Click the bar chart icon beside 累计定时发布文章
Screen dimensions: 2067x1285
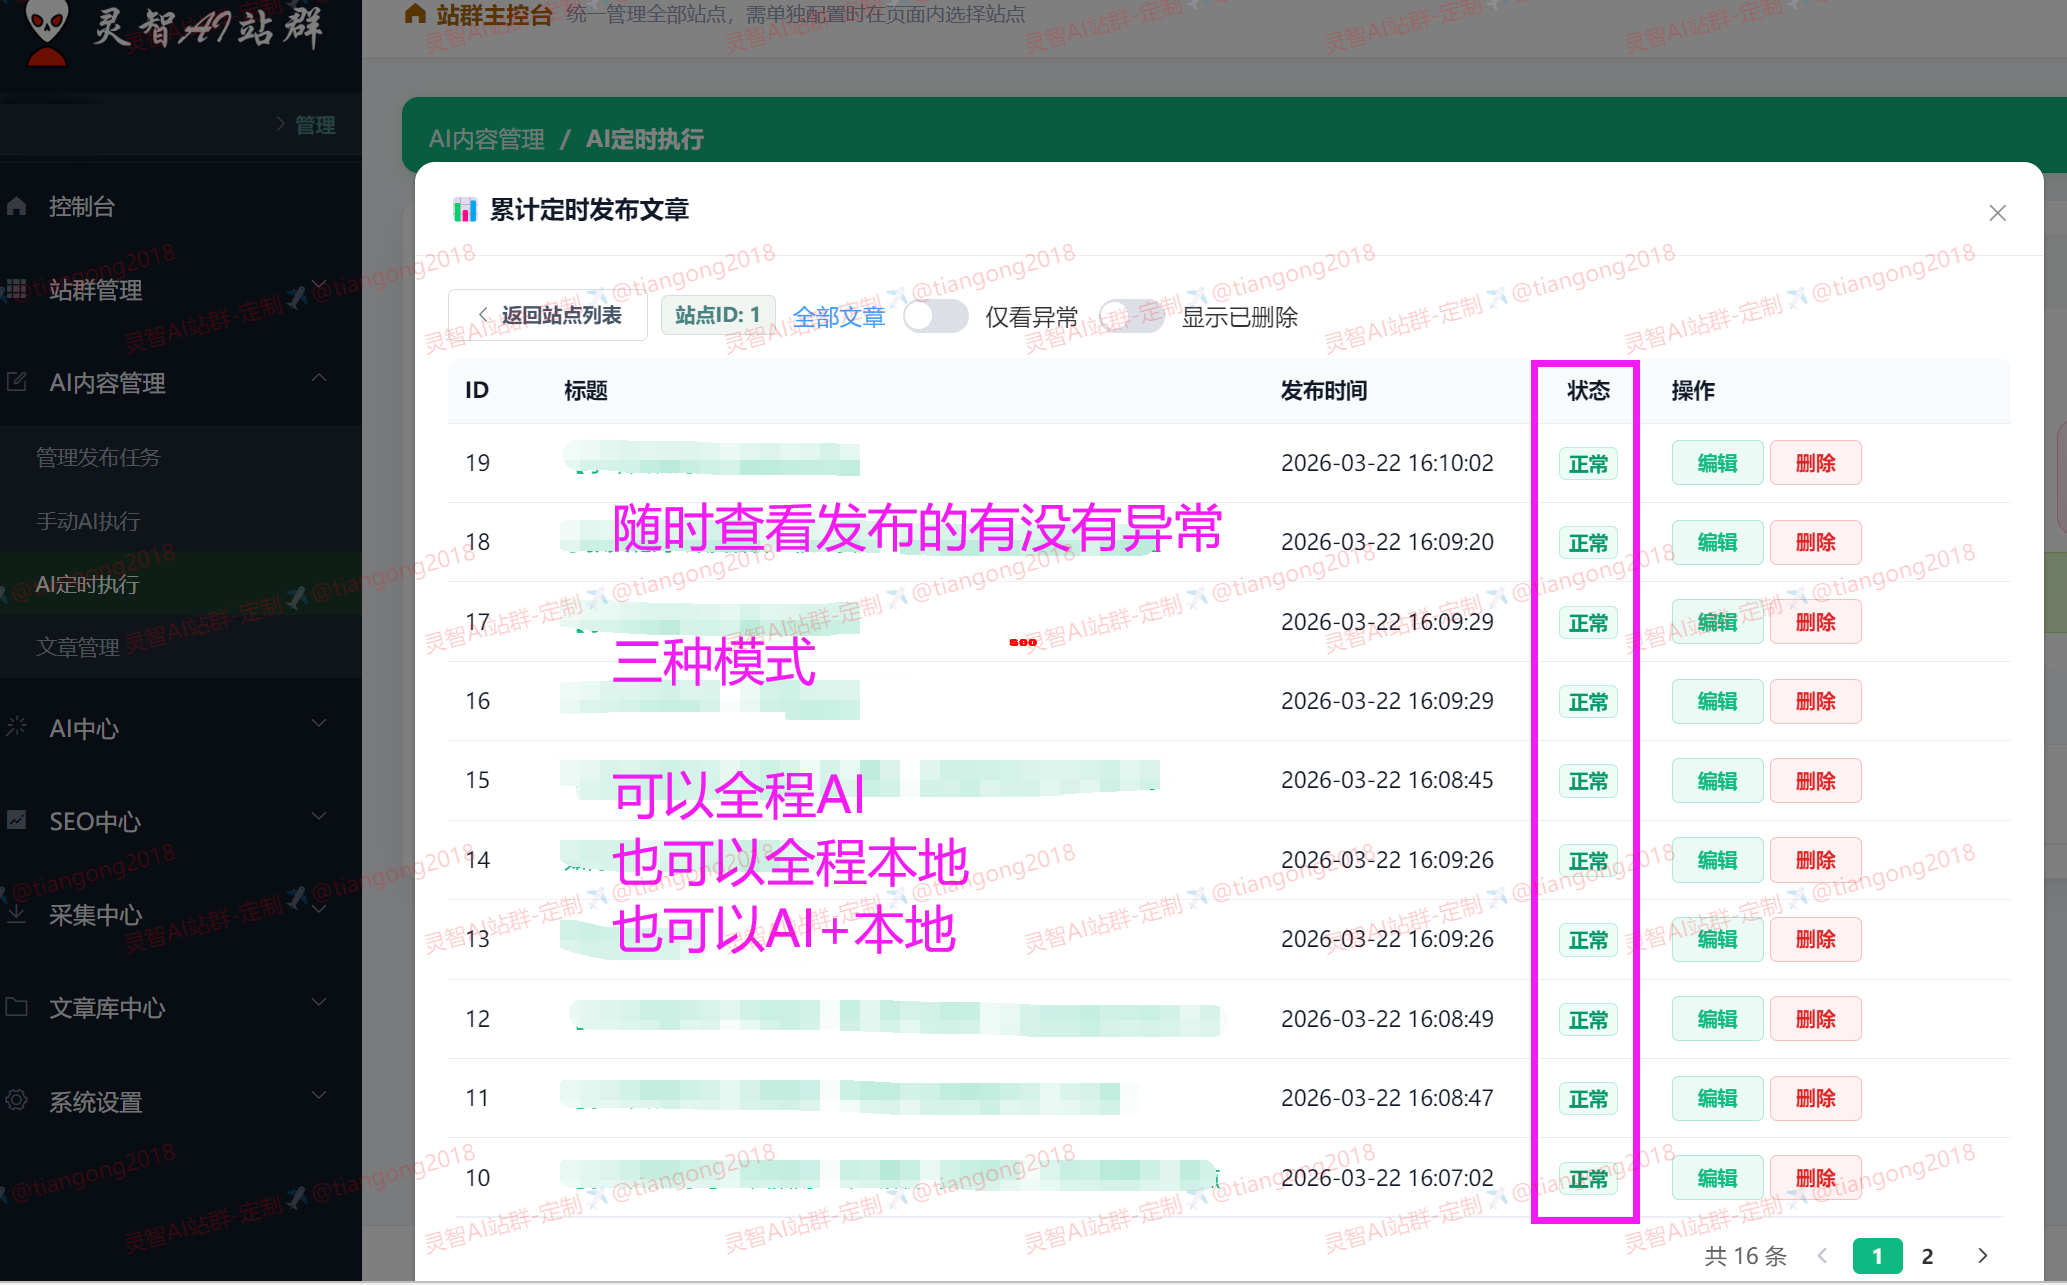pyautogui.click(x=465, y=210)
